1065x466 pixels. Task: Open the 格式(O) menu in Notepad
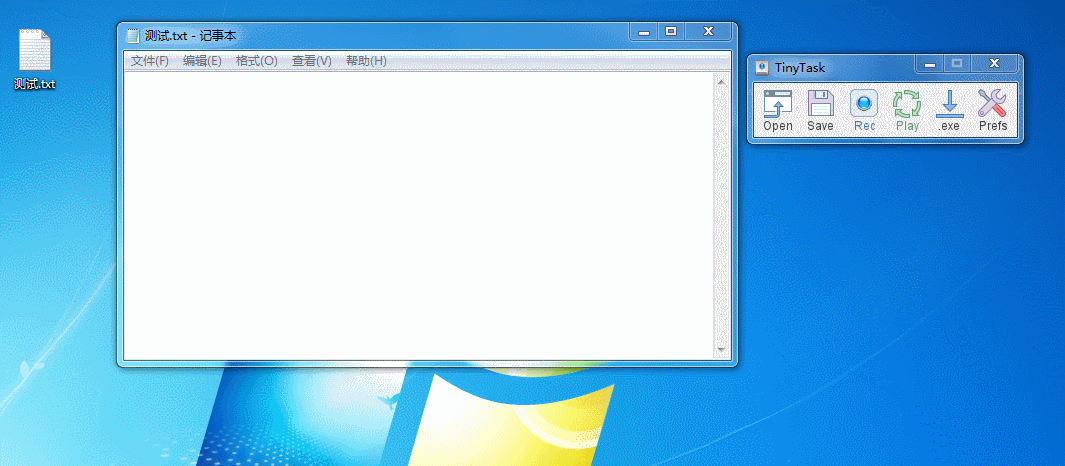point(257,61)
